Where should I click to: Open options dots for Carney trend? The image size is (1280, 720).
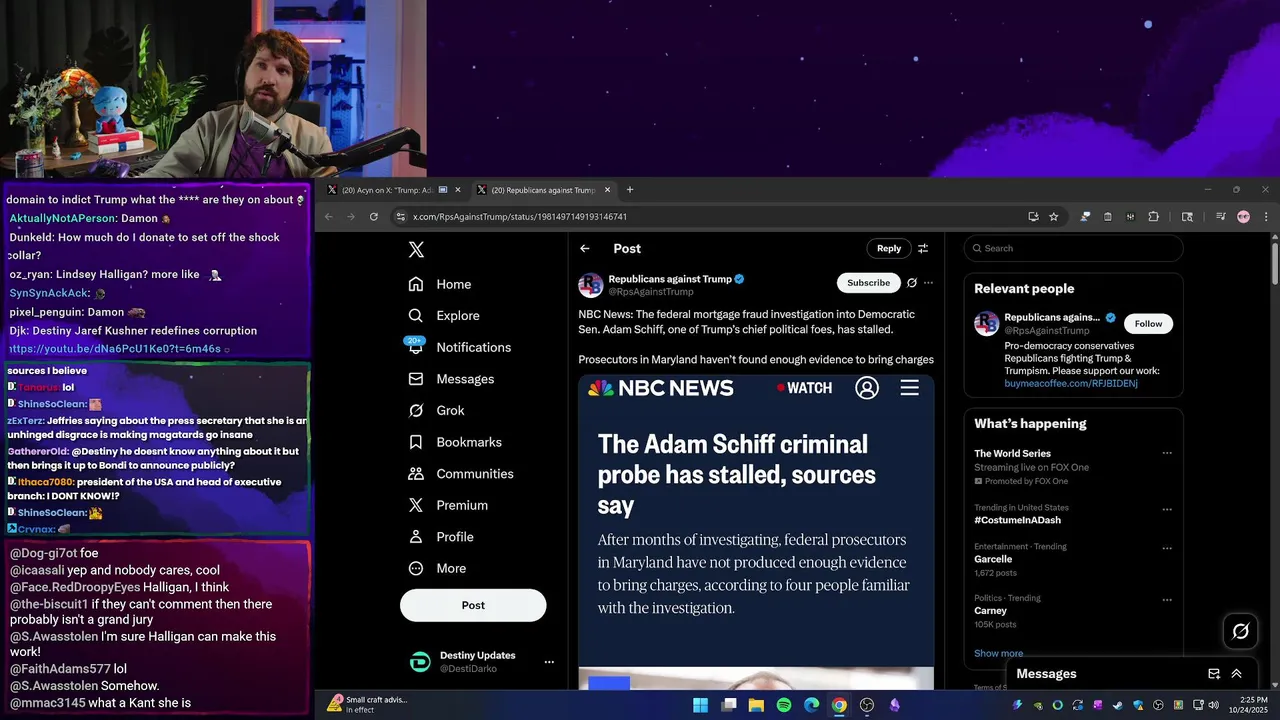pos(1166,600)
